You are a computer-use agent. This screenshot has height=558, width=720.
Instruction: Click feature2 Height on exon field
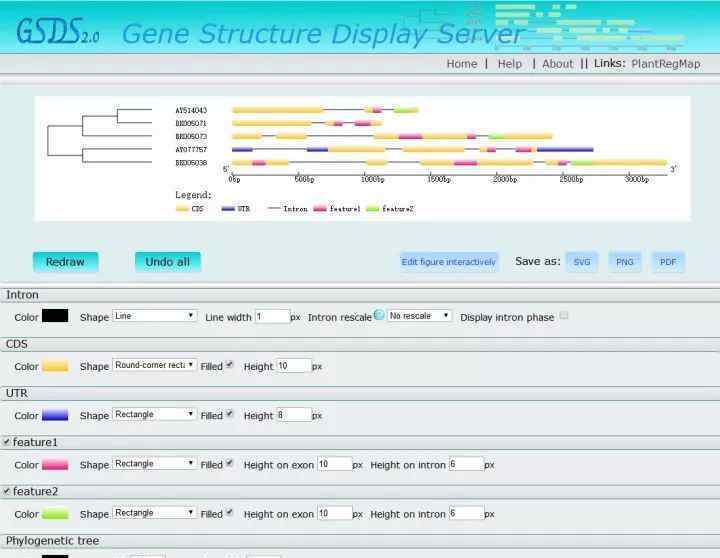pos(335,513)
